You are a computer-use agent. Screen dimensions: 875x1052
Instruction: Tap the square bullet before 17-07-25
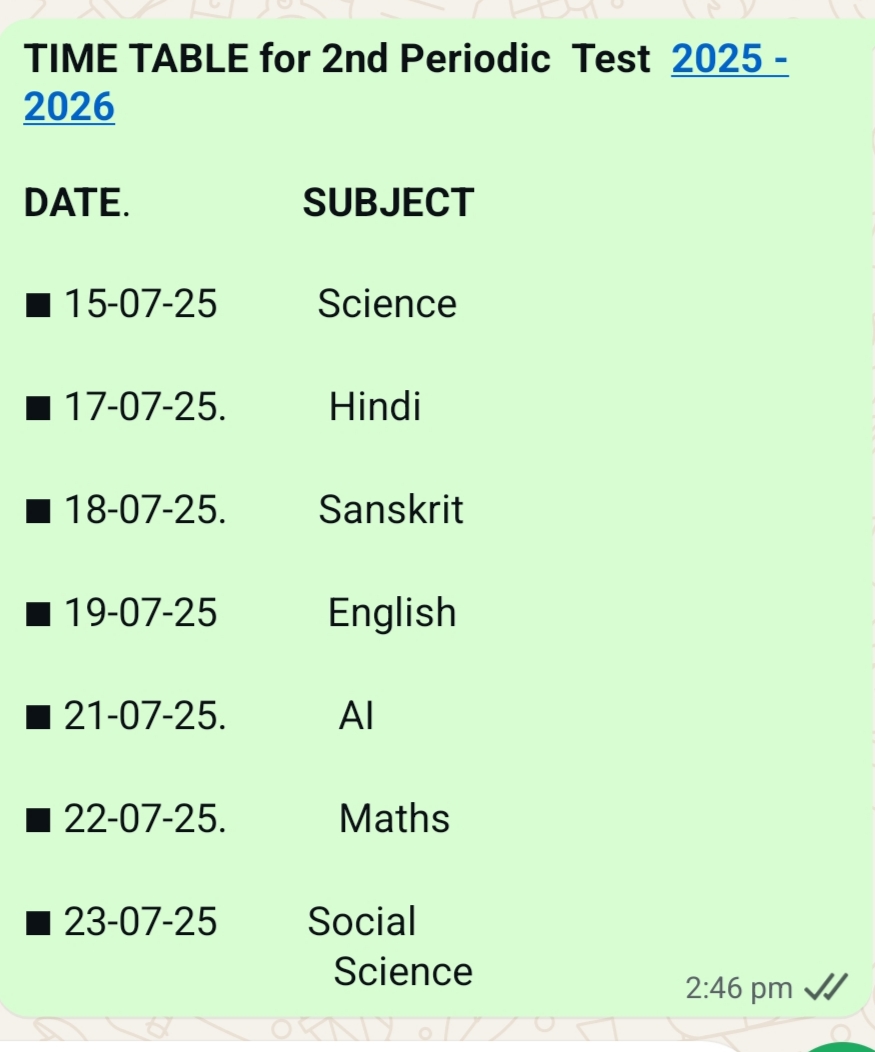38,408
